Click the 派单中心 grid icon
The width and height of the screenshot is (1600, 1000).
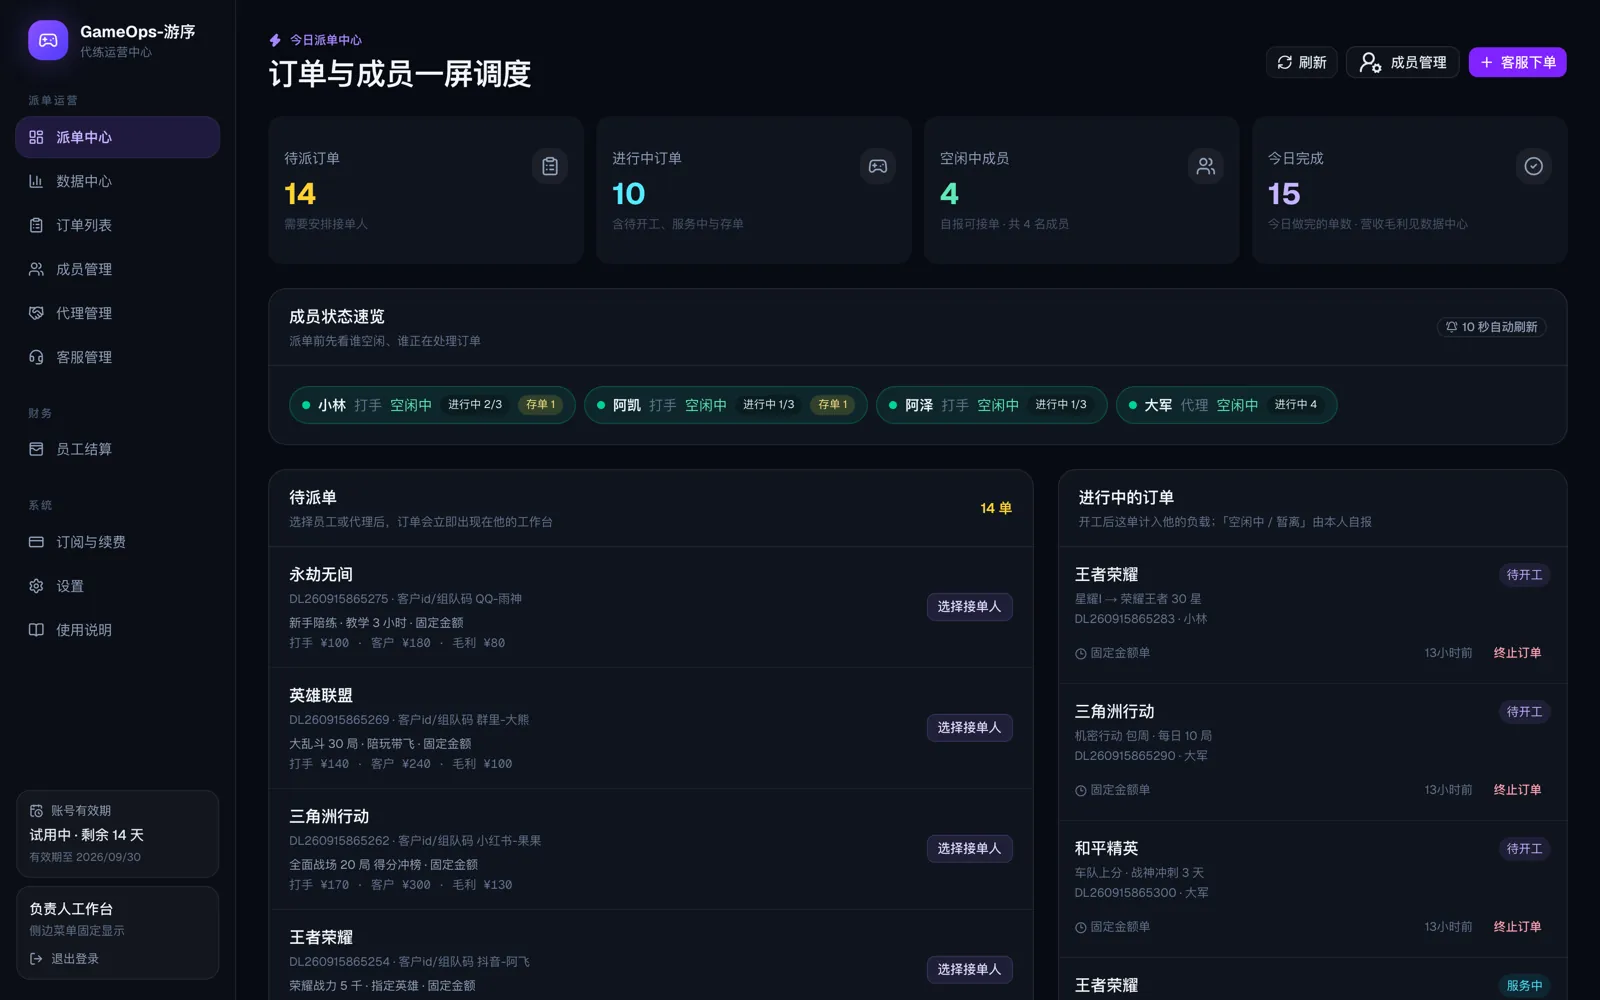pos(36,137)
